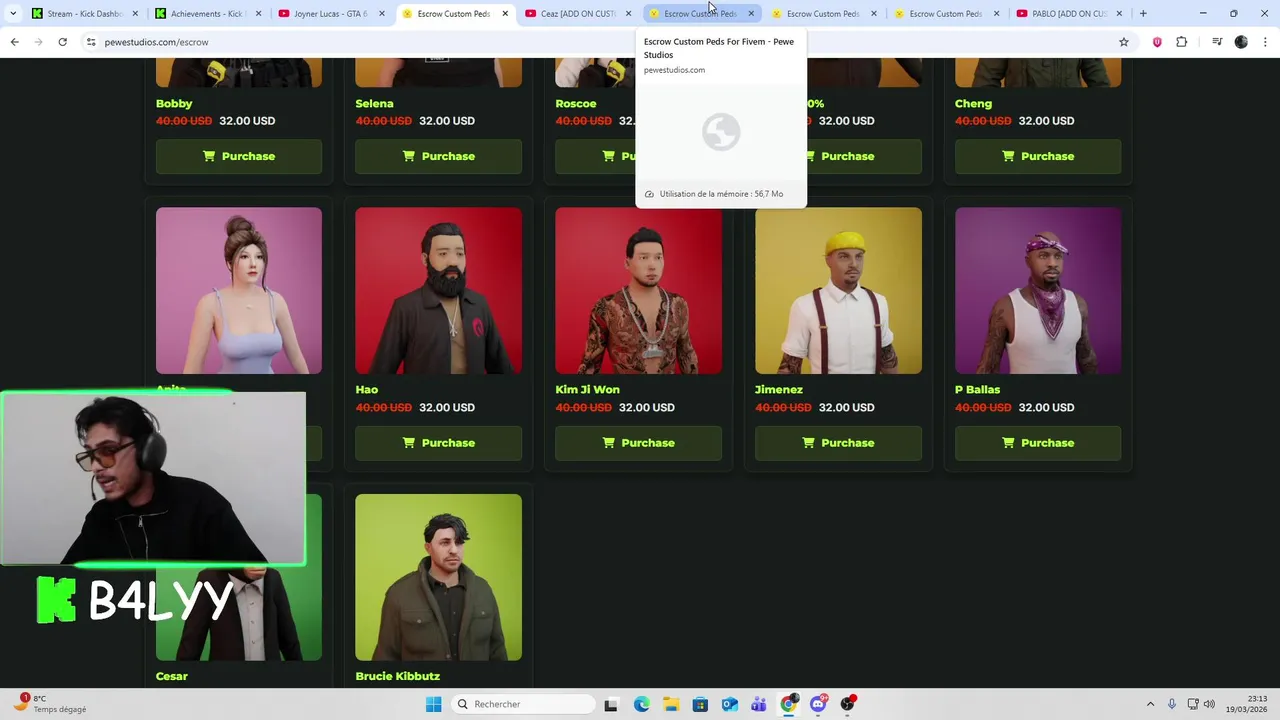This screenshot has height=720, width=1280.
Task: Purchase the Jimenez ped
Action: pyautogui.click(x=838, y=443)
